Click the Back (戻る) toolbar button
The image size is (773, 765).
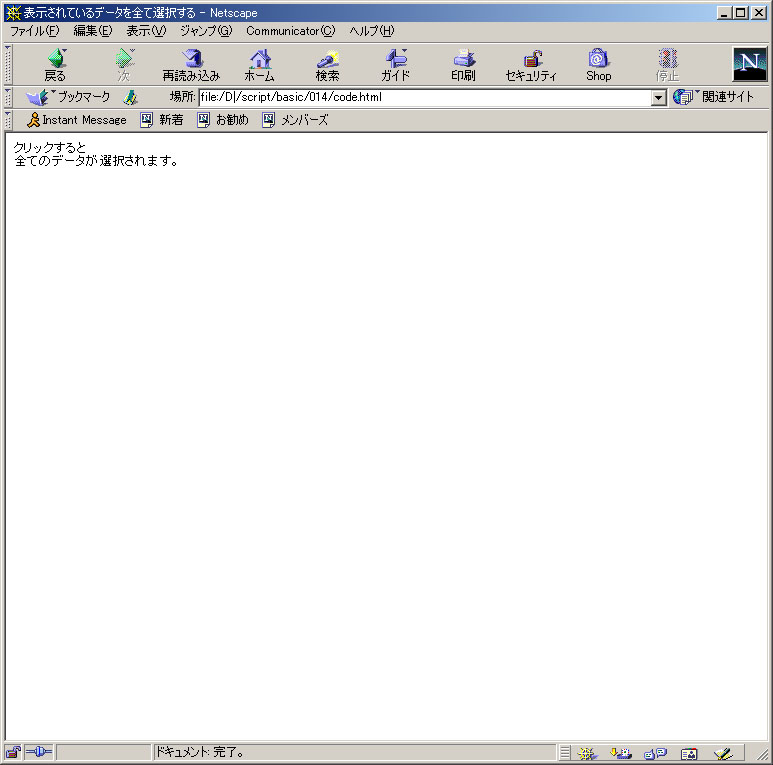click(55, 65)
